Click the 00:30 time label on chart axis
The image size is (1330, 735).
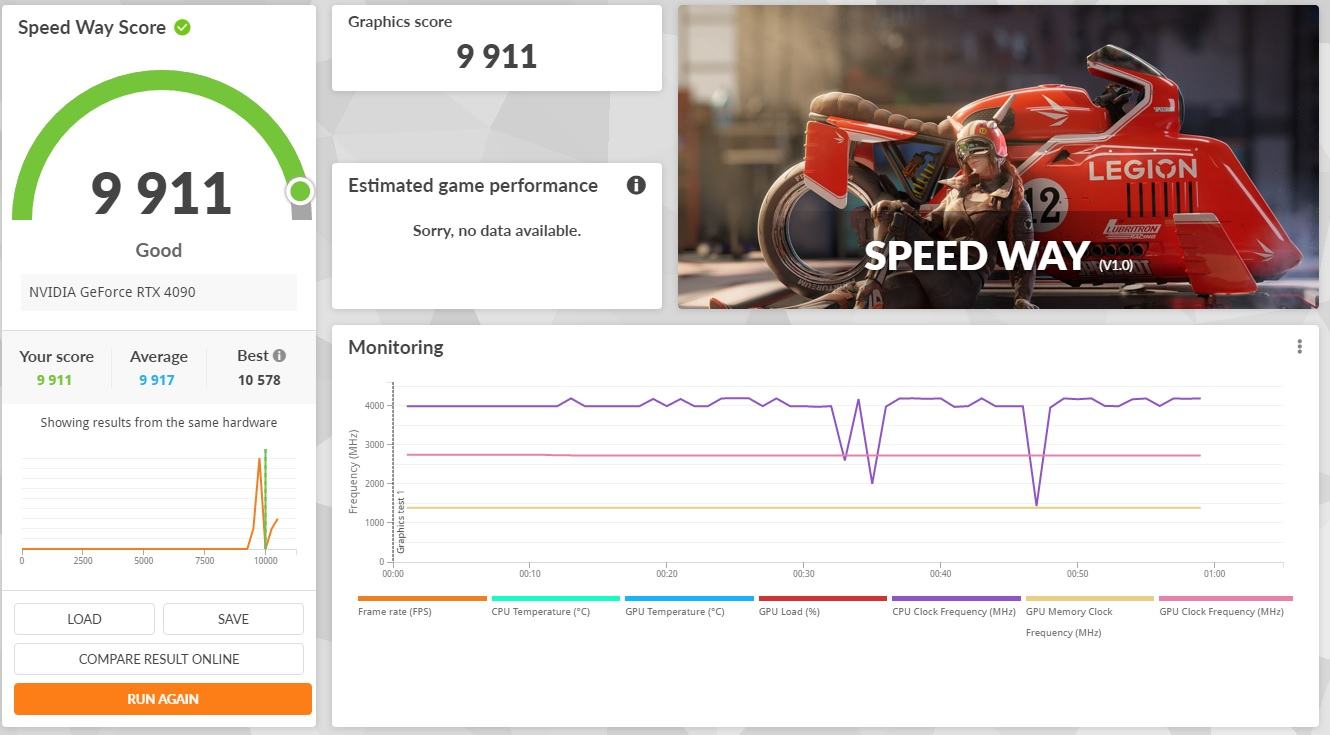(803, 573)
